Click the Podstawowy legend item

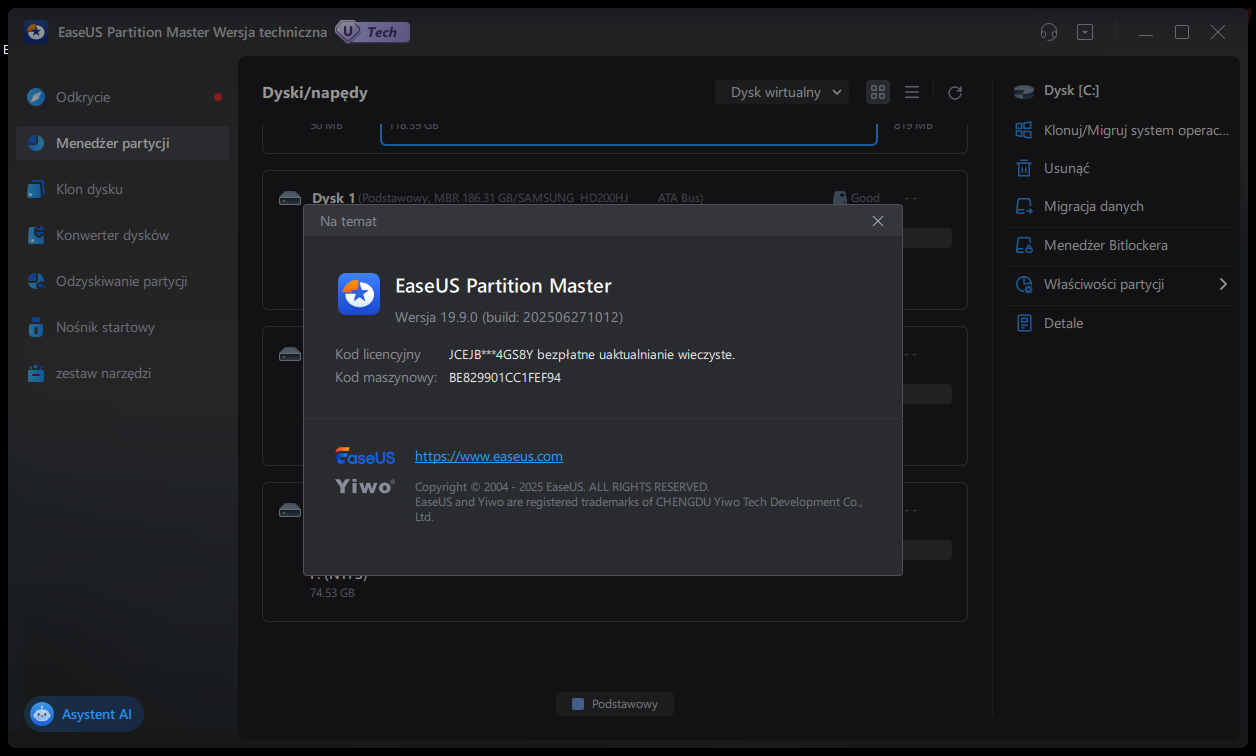[x=615, y=704]
